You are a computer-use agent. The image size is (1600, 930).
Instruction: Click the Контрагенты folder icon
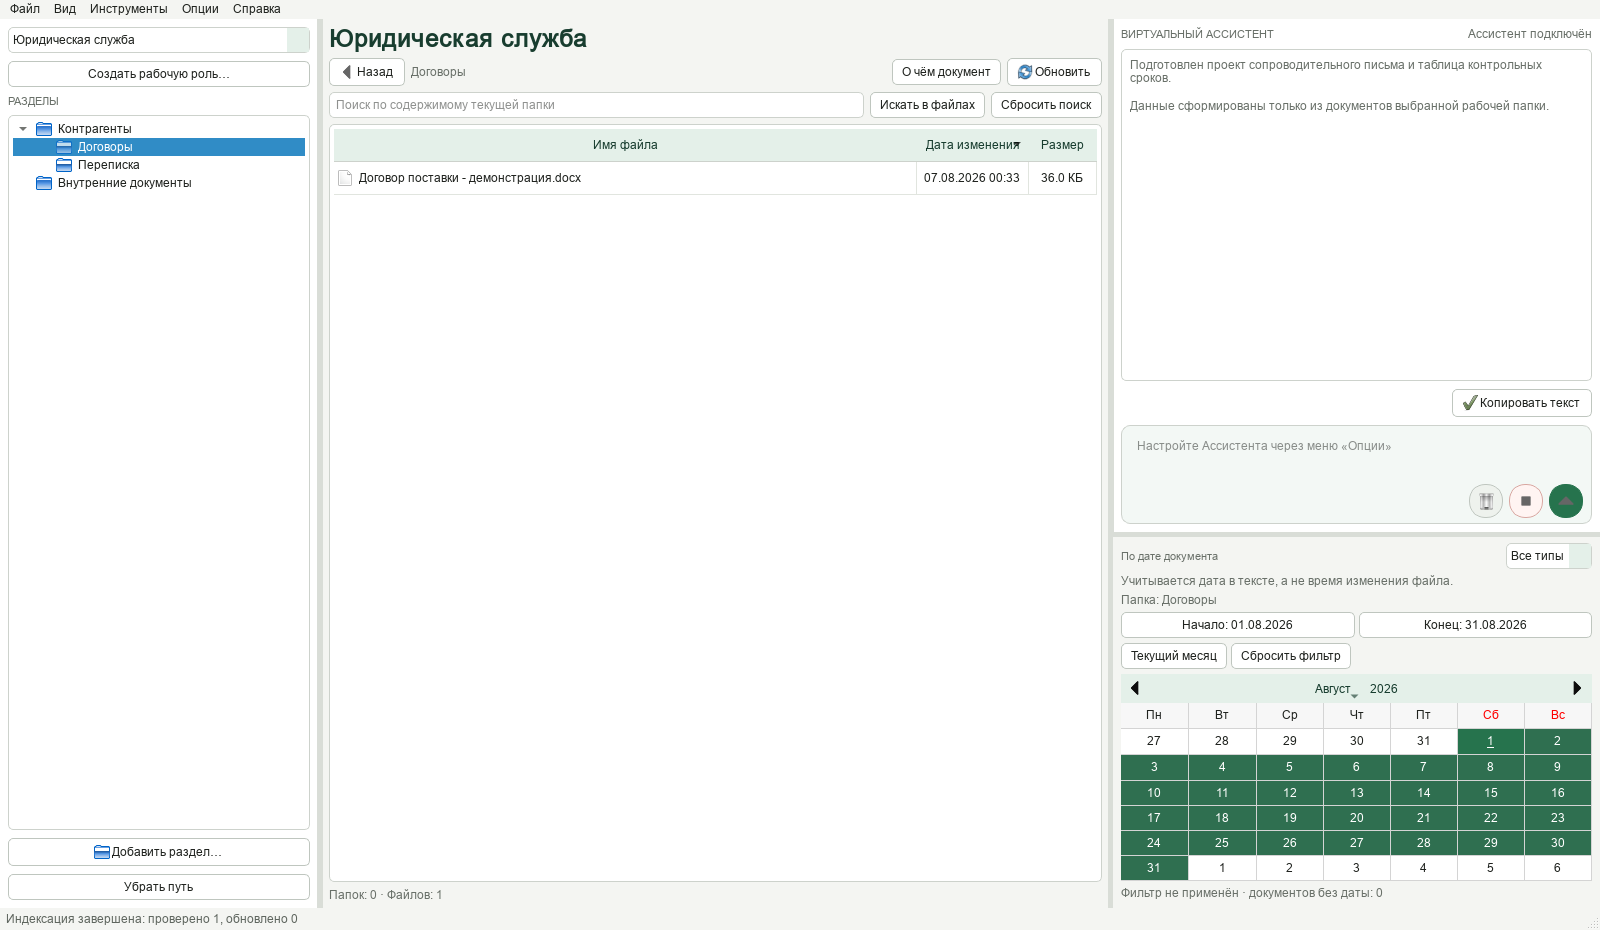point(44,129)
